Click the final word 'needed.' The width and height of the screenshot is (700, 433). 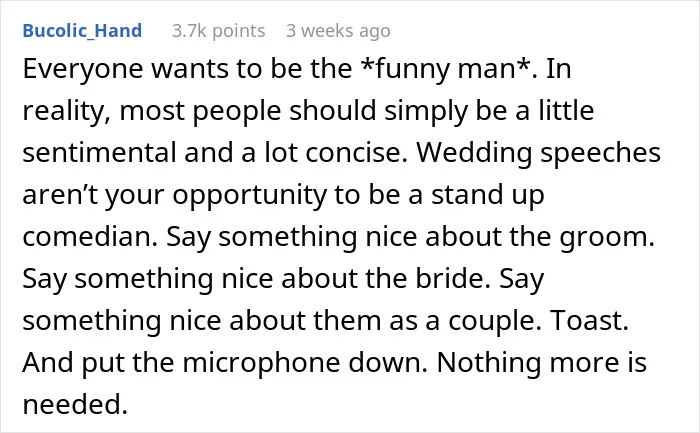(75, 404)
